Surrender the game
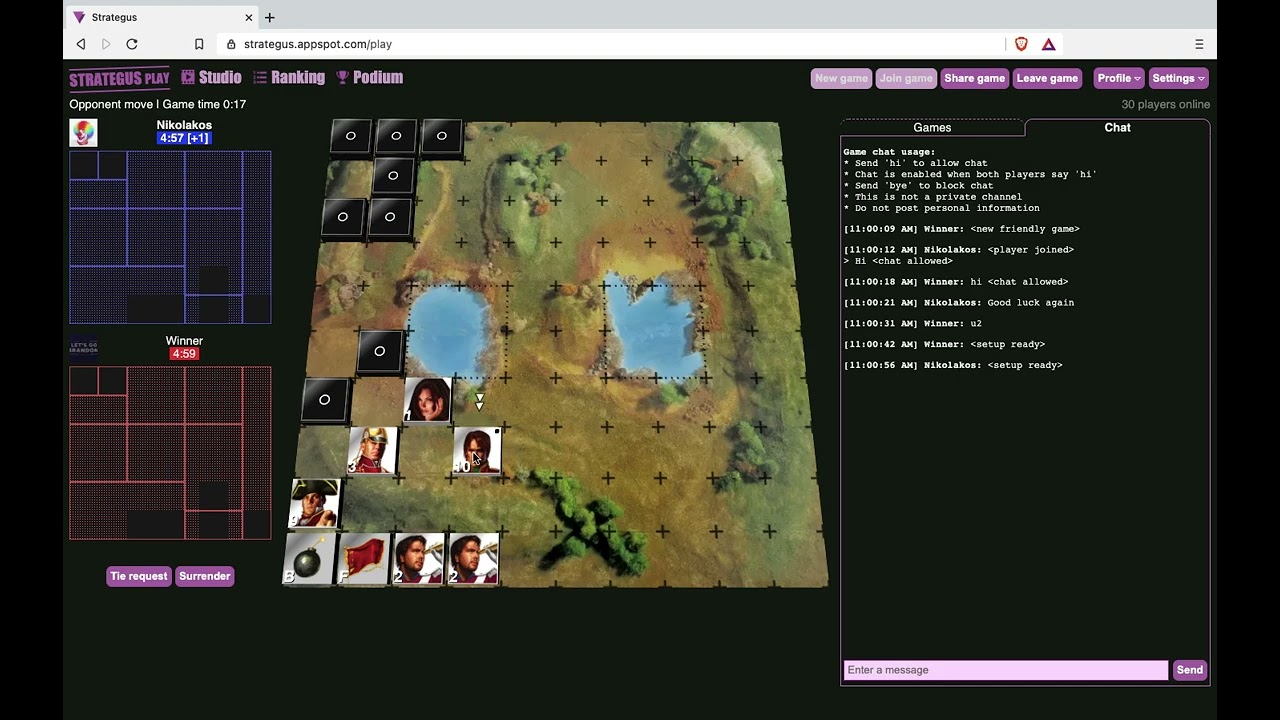 click(x=205, y=576)
